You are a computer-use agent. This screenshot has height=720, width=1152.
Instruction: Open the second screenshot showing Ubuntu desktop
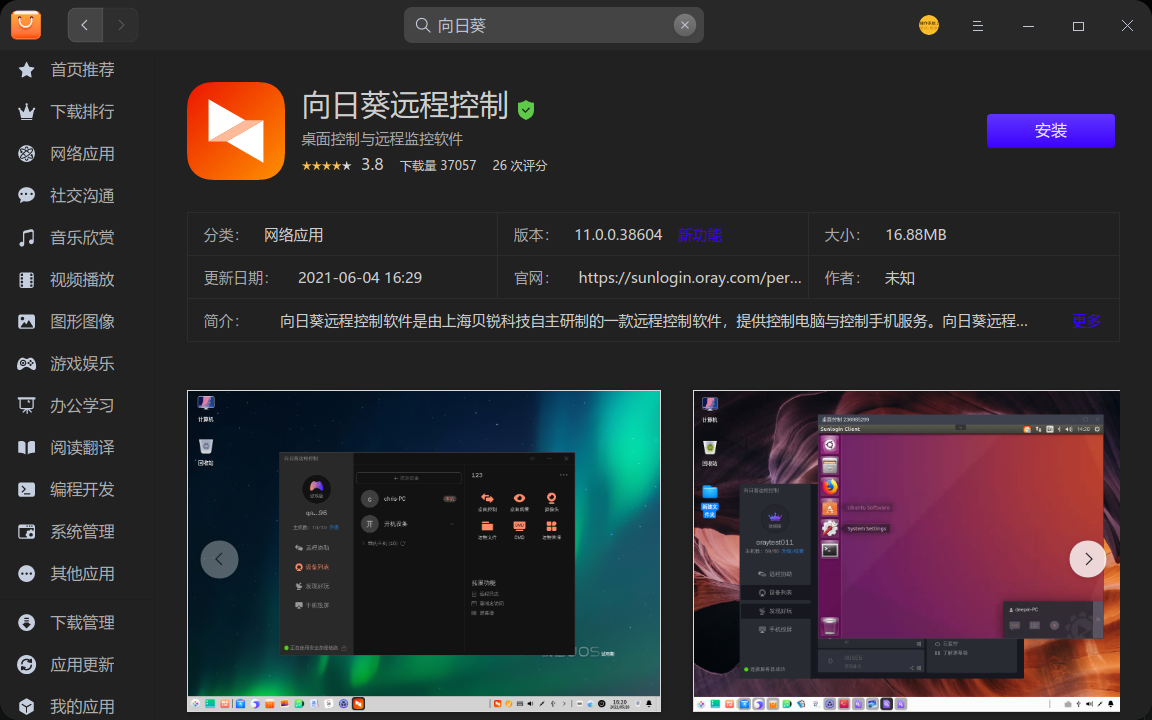tap(907, 551)
